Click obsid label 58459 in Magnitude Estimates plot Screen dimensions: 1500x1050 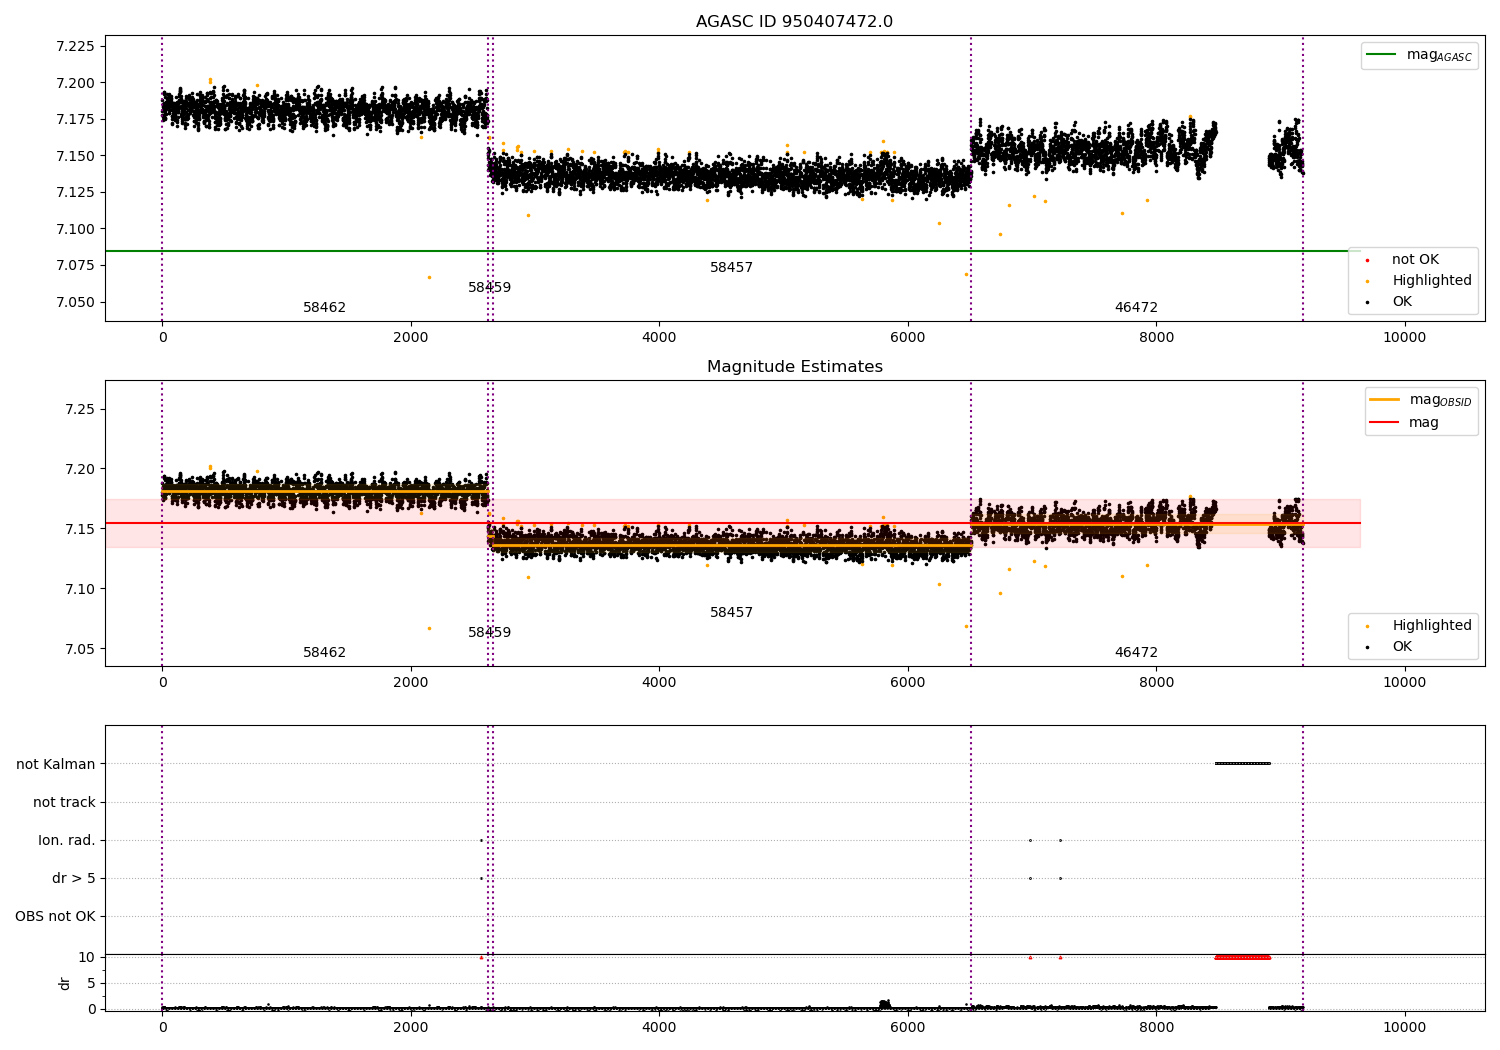[x=489, y=633]
